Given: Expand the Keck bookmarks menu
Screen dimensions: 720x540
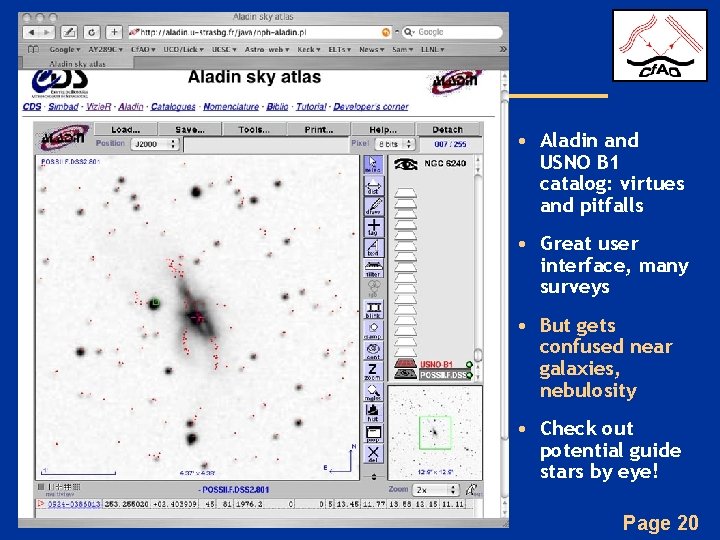Looking at the screenshot, I should [x=309, y=50].
